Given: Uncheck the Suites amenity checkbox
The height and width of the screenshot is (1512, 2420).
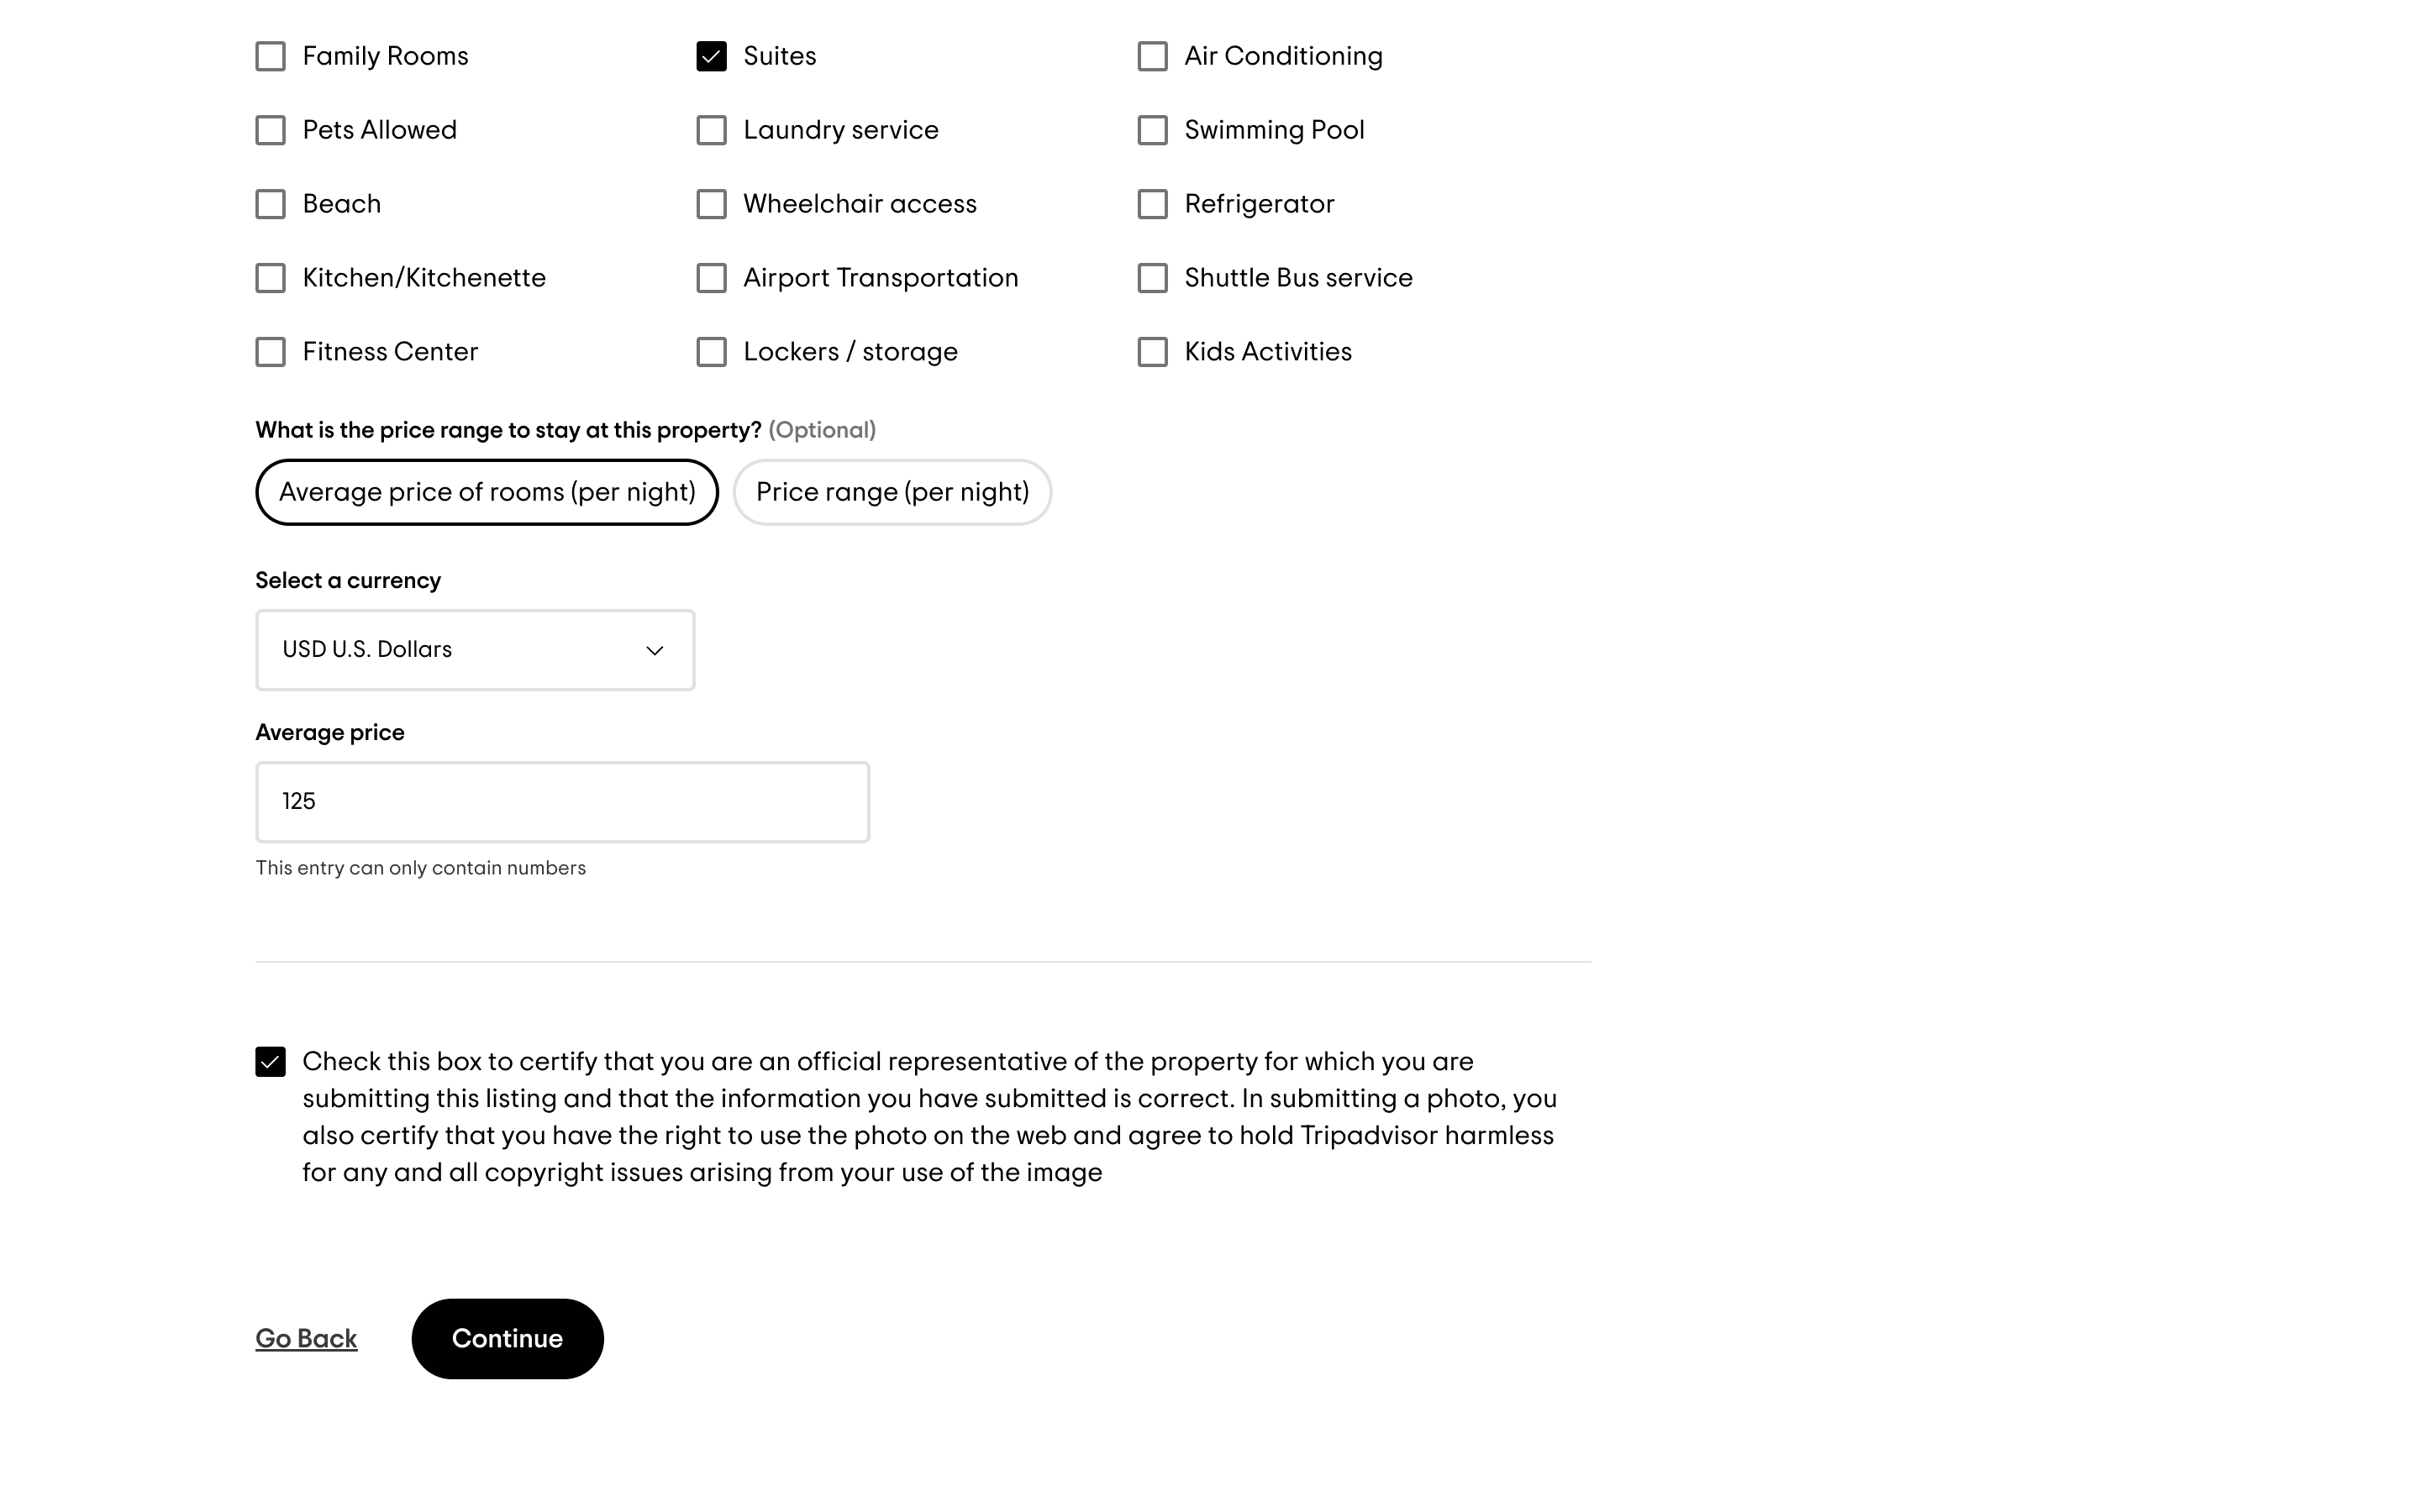Looking at the screenshot, I should click(x=711, y=56).
